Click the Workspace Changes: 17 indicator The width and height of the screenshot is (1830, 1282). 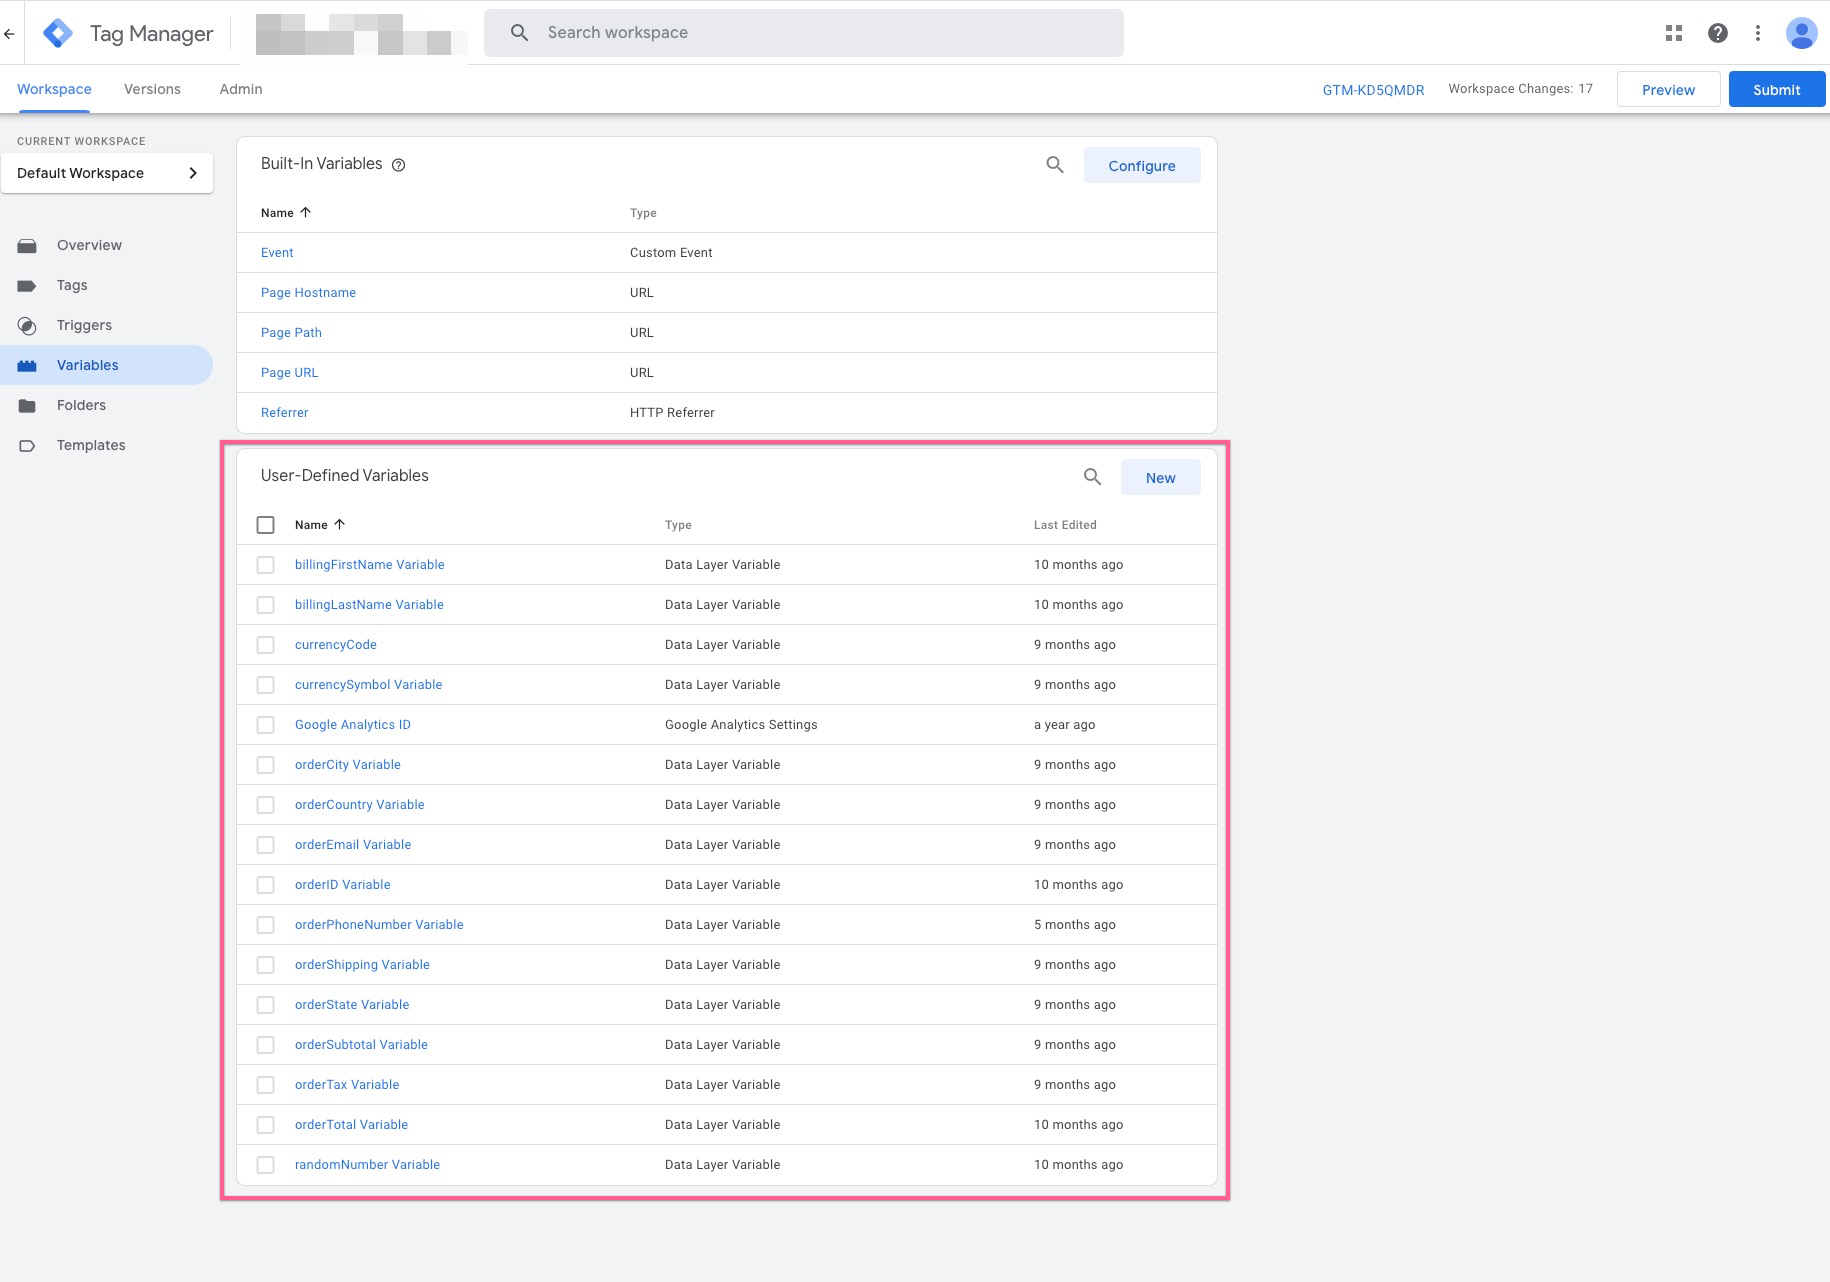pos(1520,89)
